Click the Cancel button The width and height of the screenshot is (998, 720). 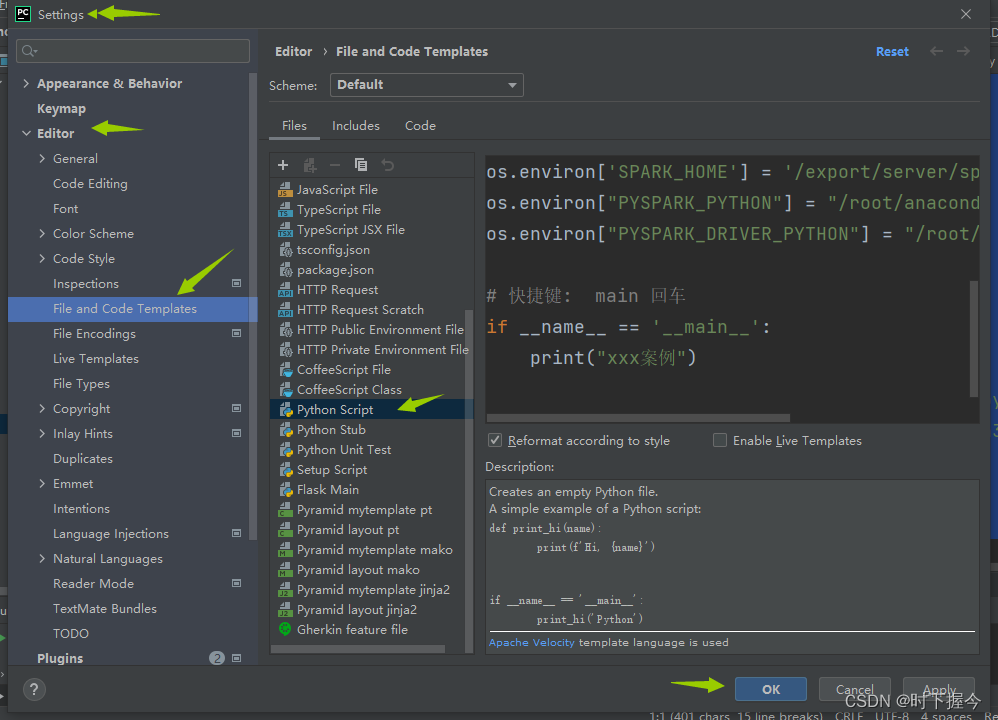coord(854,689)
